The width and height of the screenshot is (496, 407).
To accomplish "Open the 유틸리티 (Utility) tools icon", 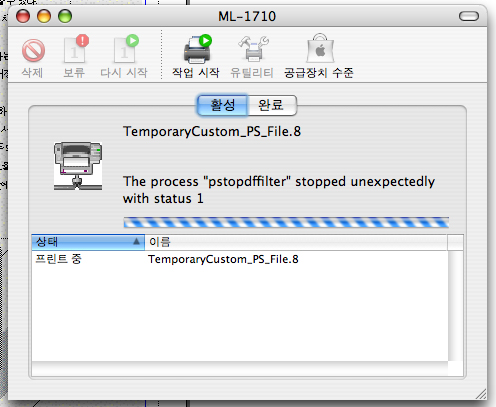I will 253,49.
